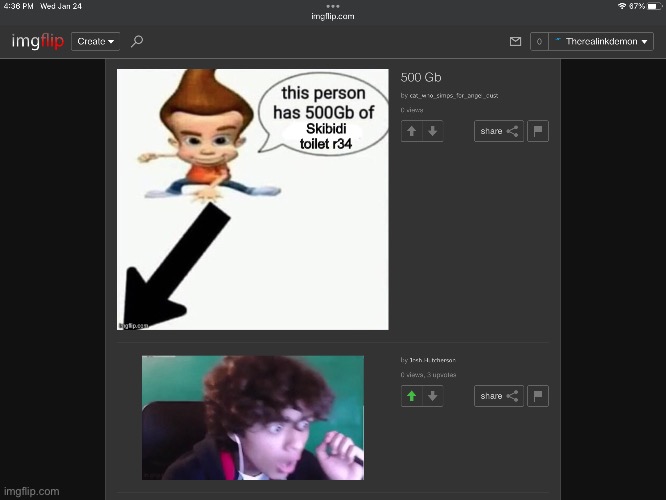The width and height of the screenshot is (666, 500).
Task: Toggle green upvote on Josh Hutcherson post
Action: (411, 396)
